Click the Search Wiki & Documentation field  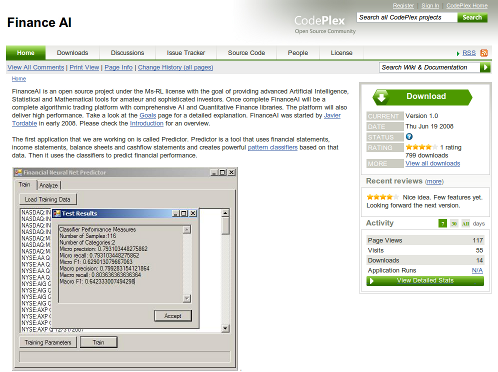coord(430,67)
